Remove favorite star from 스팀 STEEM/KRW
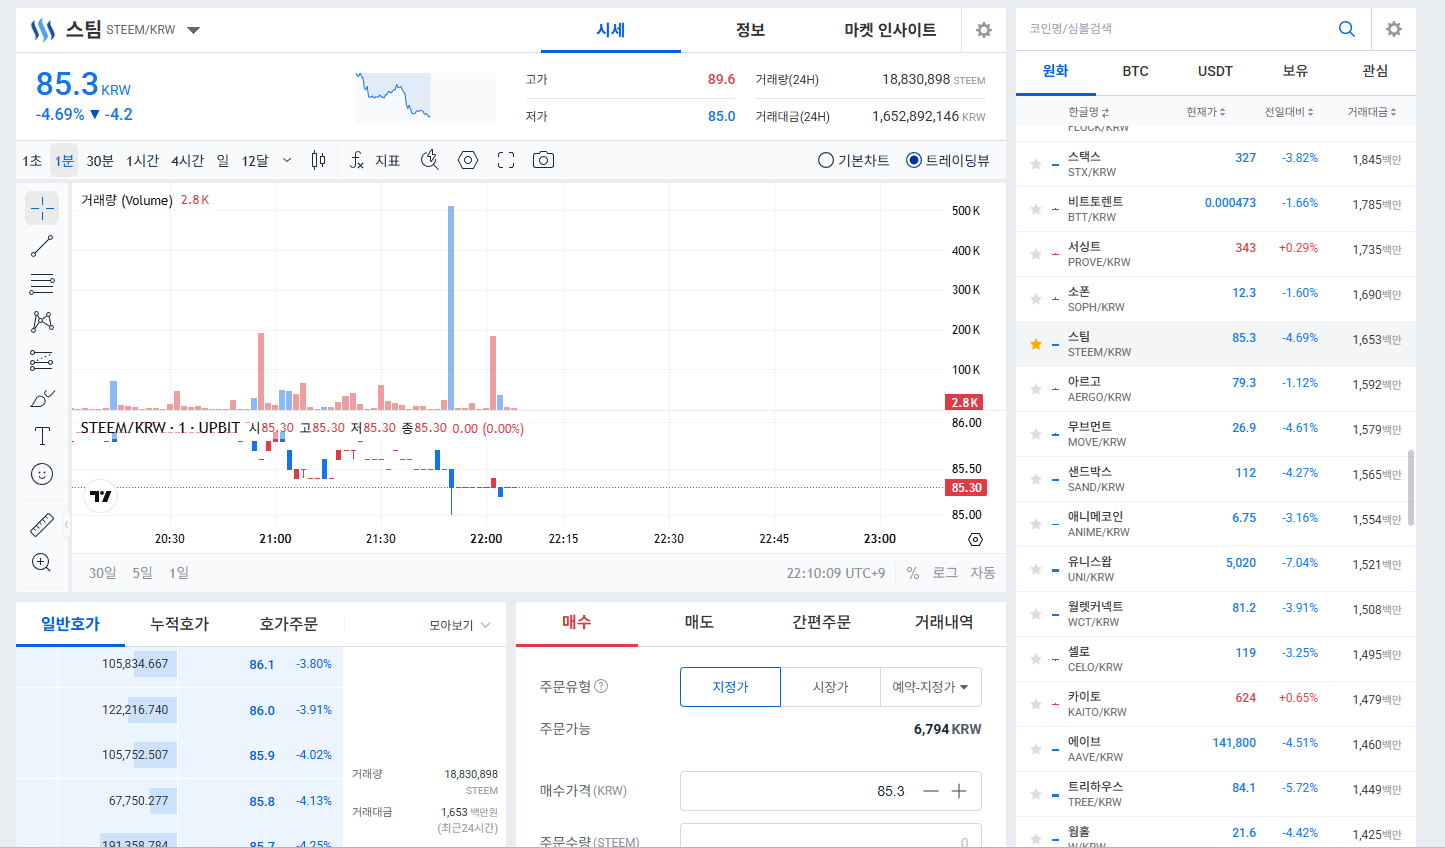Image resolution: width=1445 pixels, height=848 pixels. (x=1036, y=344)
